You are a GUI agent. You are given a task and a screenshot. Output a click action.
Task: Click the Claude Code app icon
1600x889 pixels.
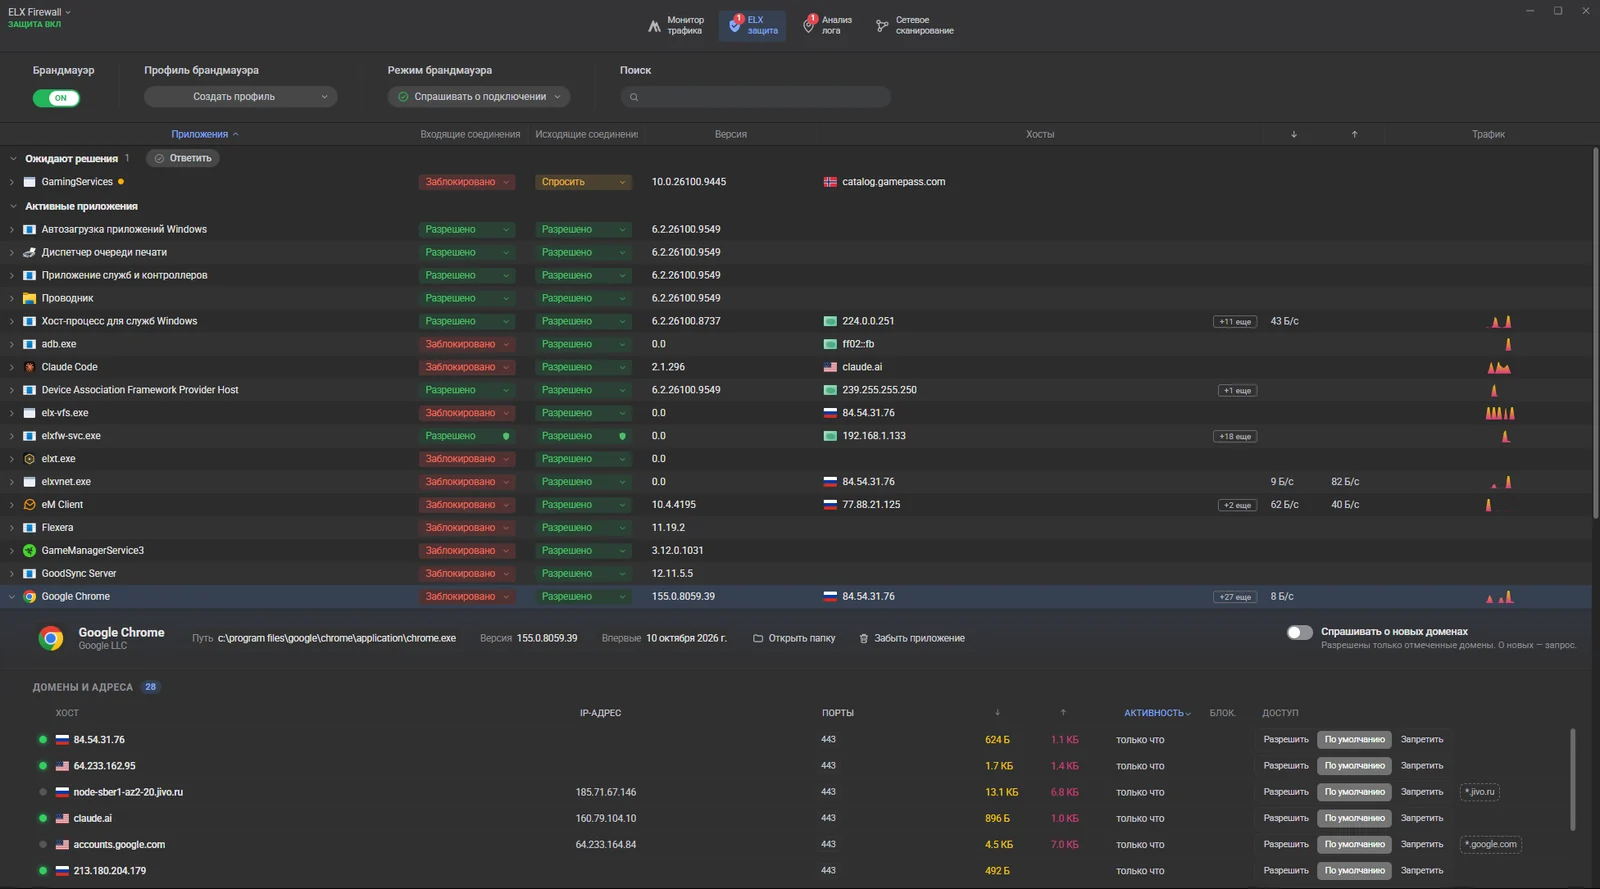tap(29, 367)
